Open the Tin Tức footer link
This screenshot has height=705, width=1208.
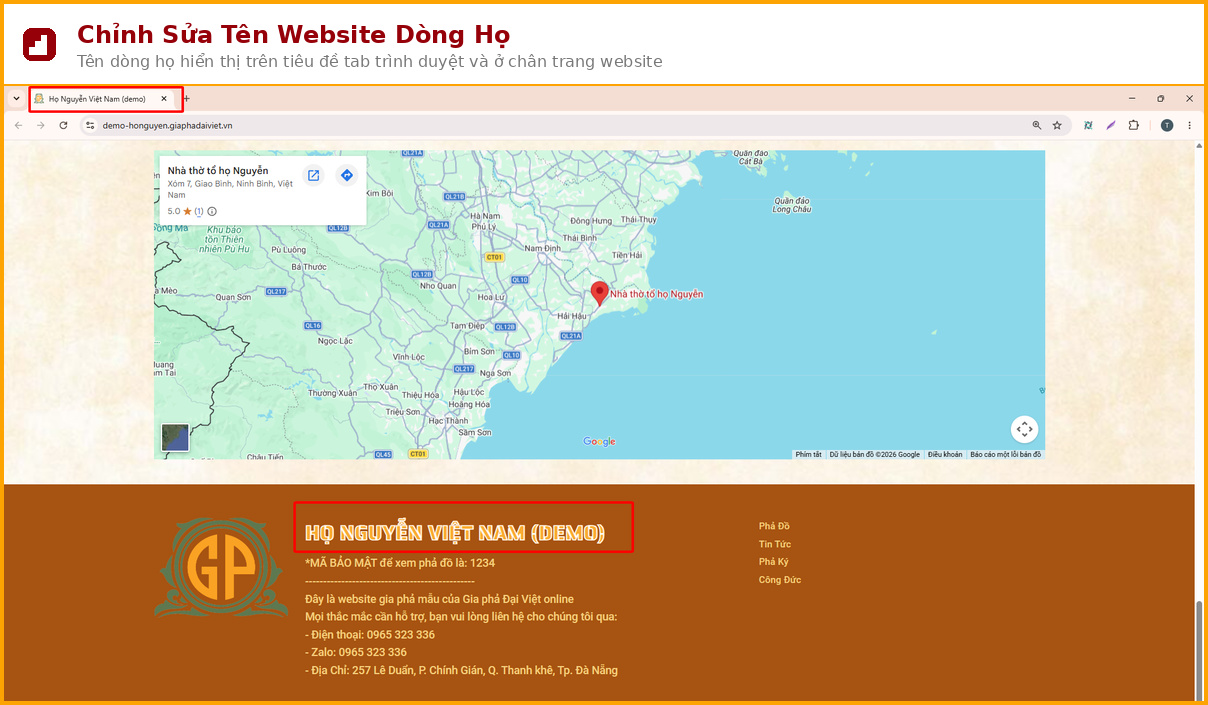click(x=775, y=544)
